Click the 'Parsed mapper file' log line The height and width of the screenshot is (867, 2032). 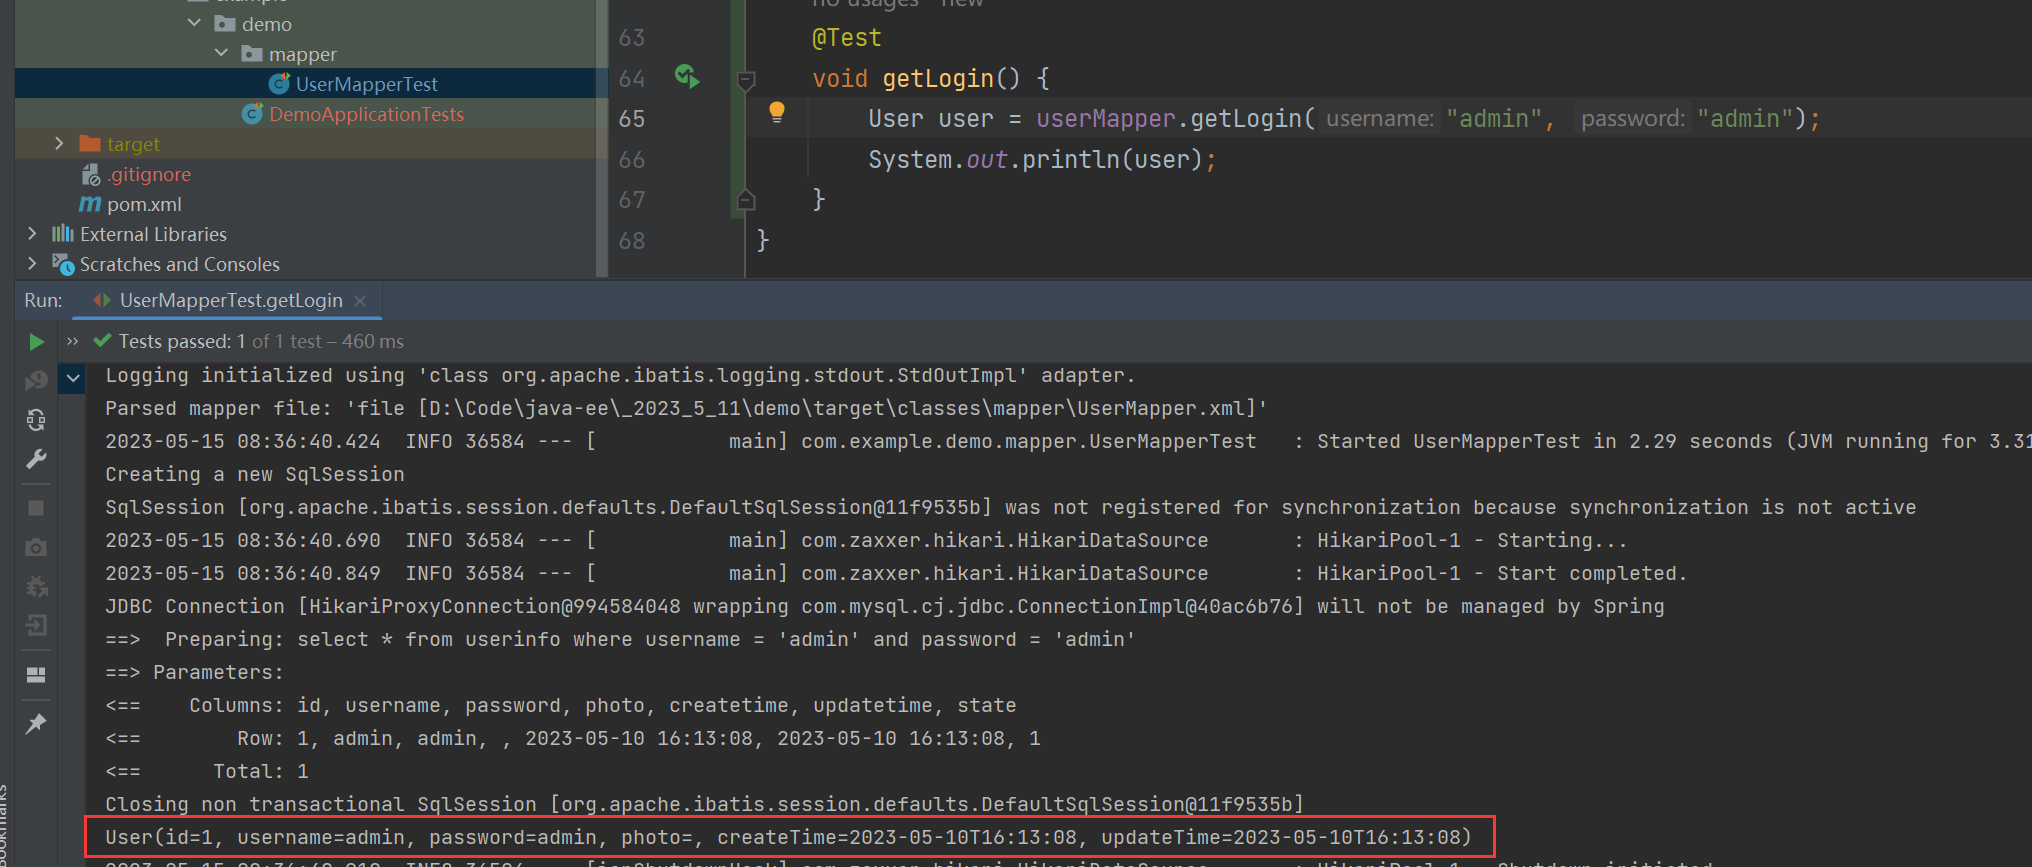[686, 408]
